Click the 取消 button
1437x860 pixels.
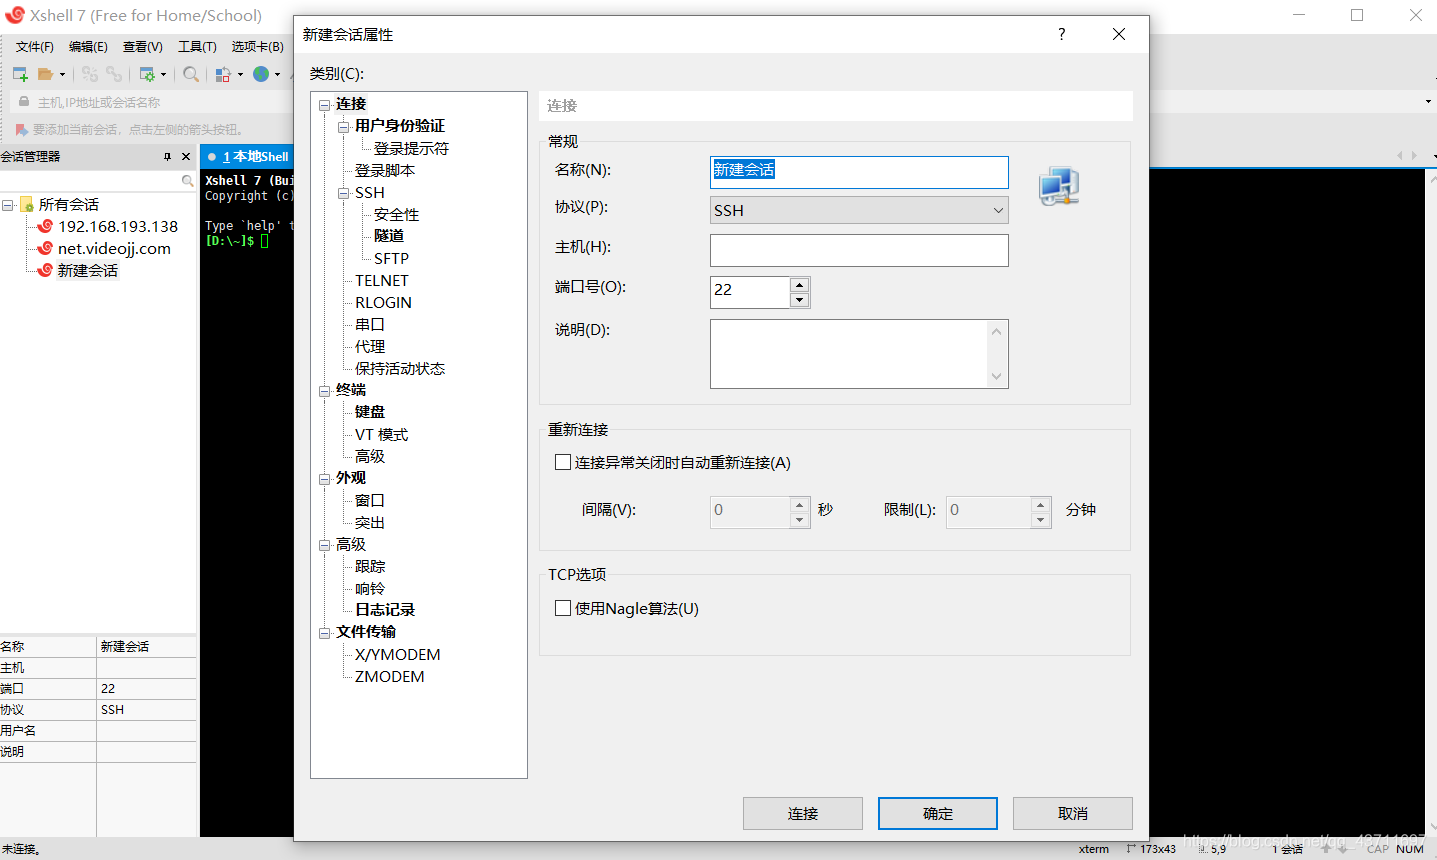pos(1073,814)
